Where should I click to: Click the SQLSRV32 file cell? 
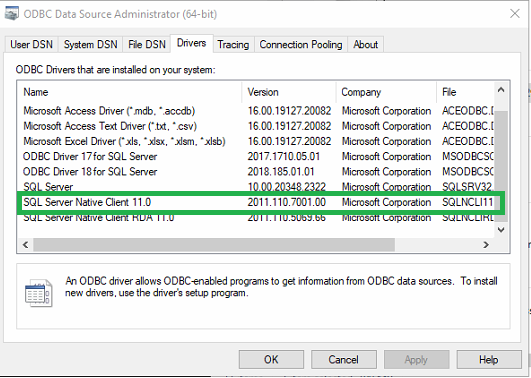click(467, 187)
